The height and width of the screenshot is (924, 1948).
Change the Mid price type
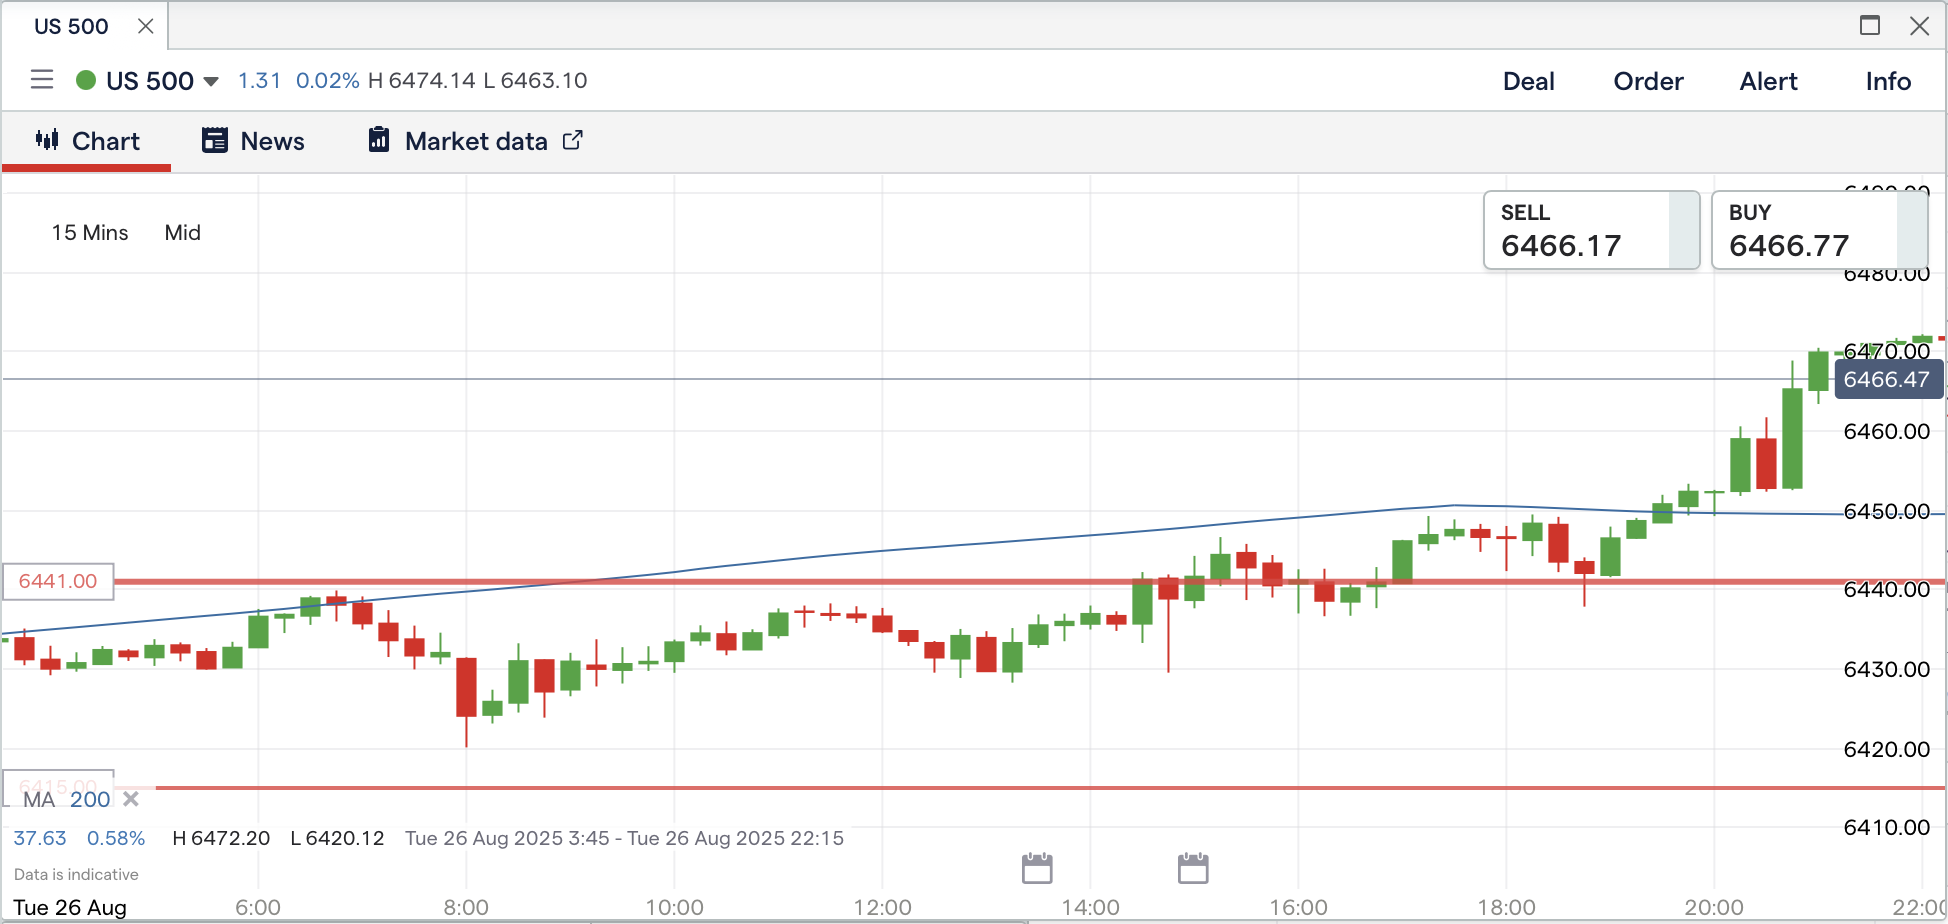click(182, 233)
